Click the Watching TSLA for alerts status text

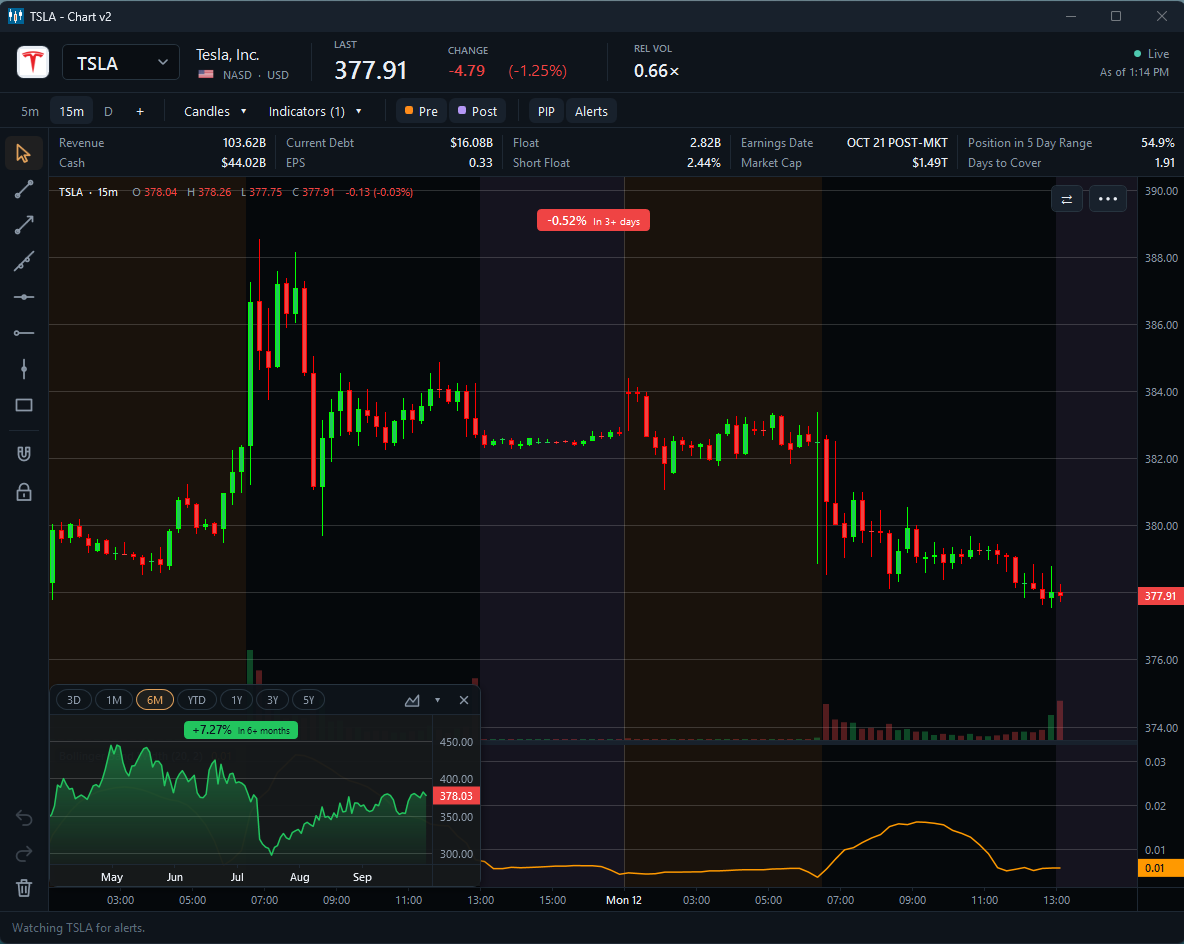click(x=79, y=927)
